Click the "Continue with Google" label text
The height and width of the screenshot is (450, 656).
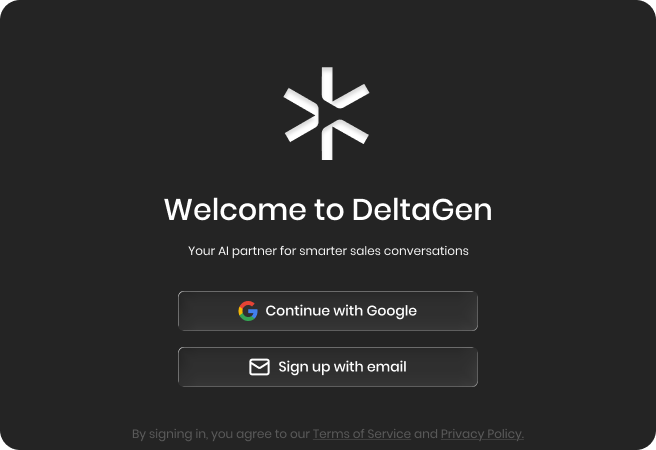341,311
